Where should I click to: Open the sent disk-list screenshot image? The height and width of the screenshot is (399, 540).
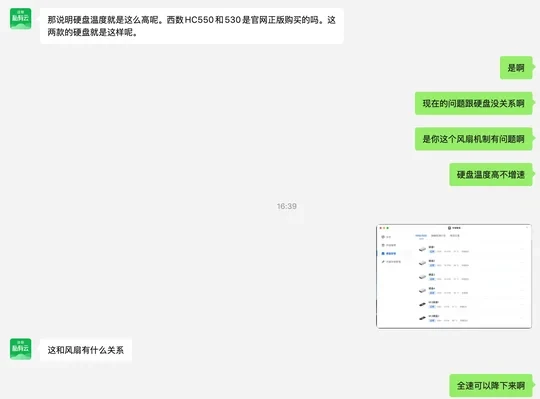pyautogui.click(x=454, y=276)
